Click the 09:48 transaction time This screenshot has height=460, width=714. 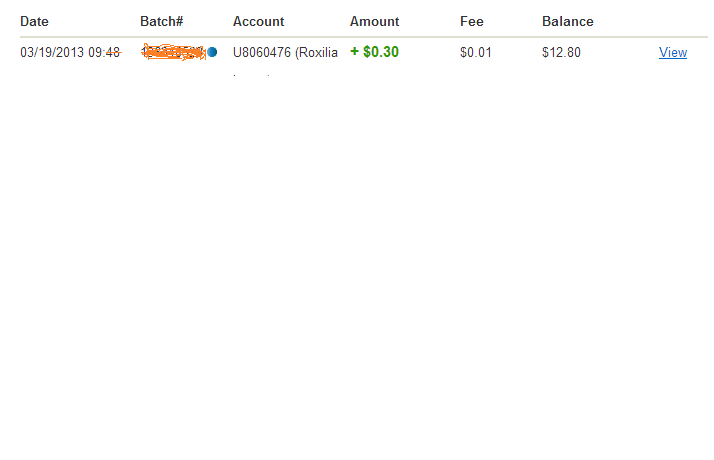click(x=104, y=52)
